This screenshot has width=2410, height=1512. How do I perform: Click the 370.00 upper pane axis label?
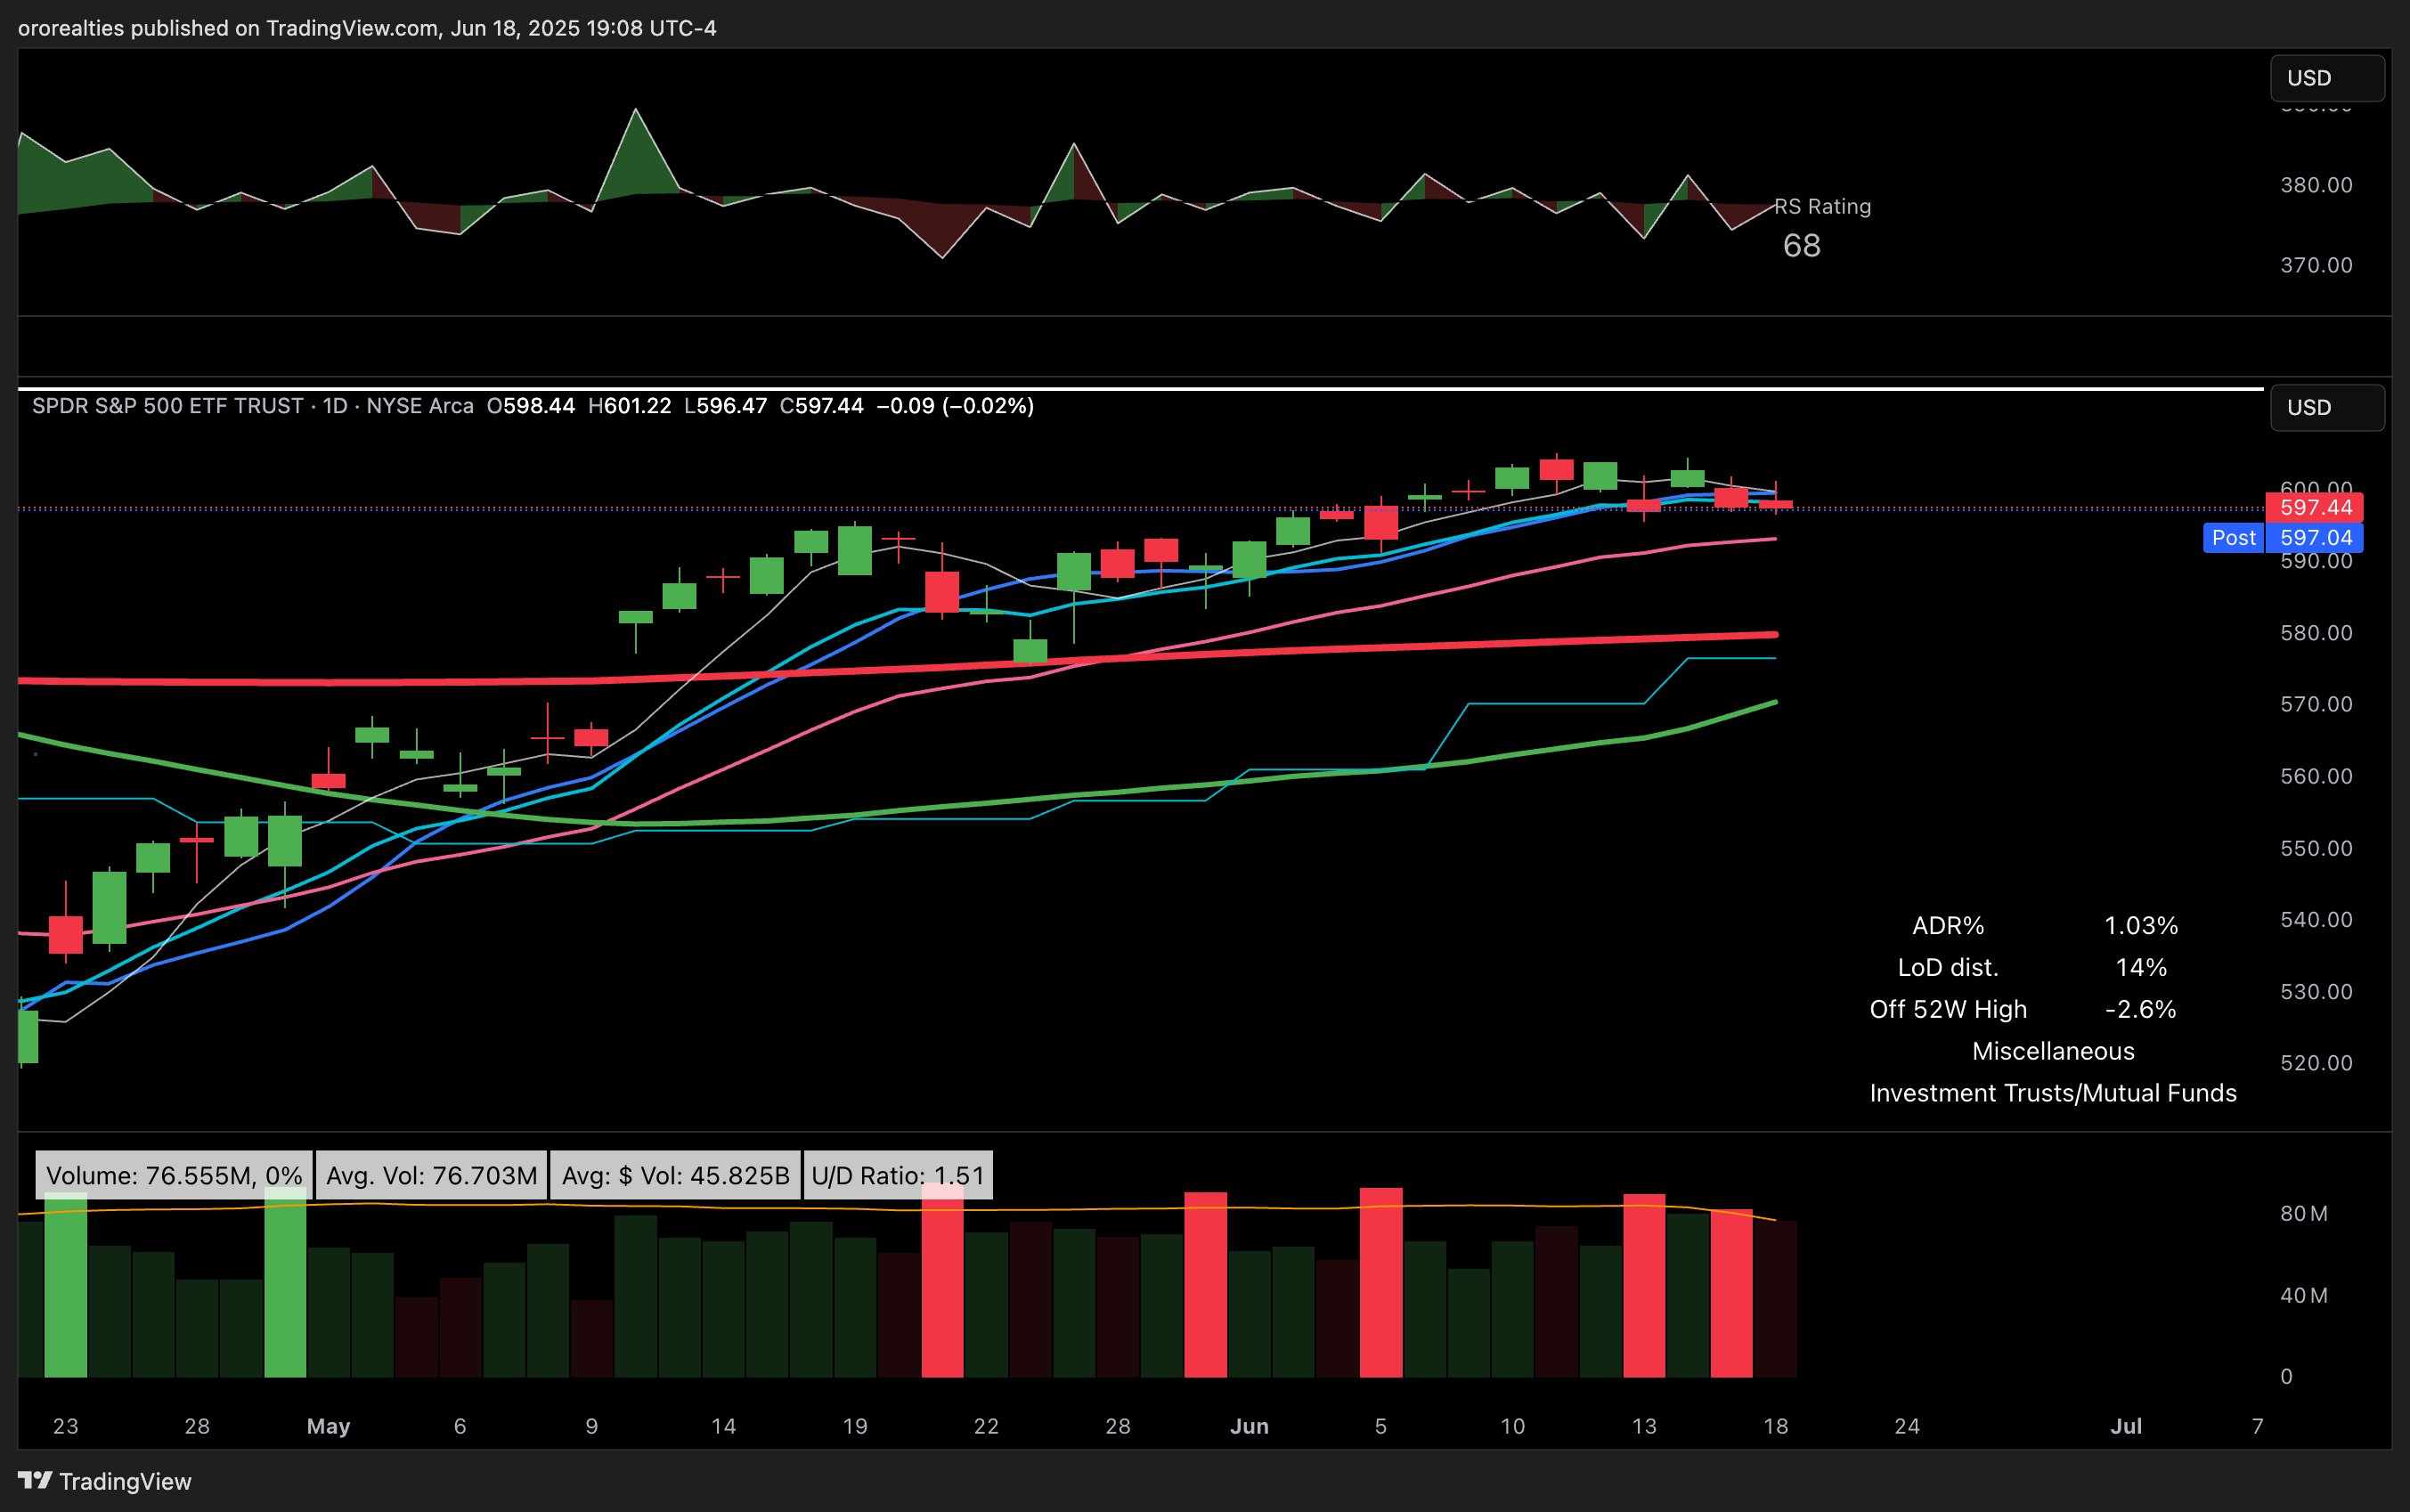point(2316,265)
